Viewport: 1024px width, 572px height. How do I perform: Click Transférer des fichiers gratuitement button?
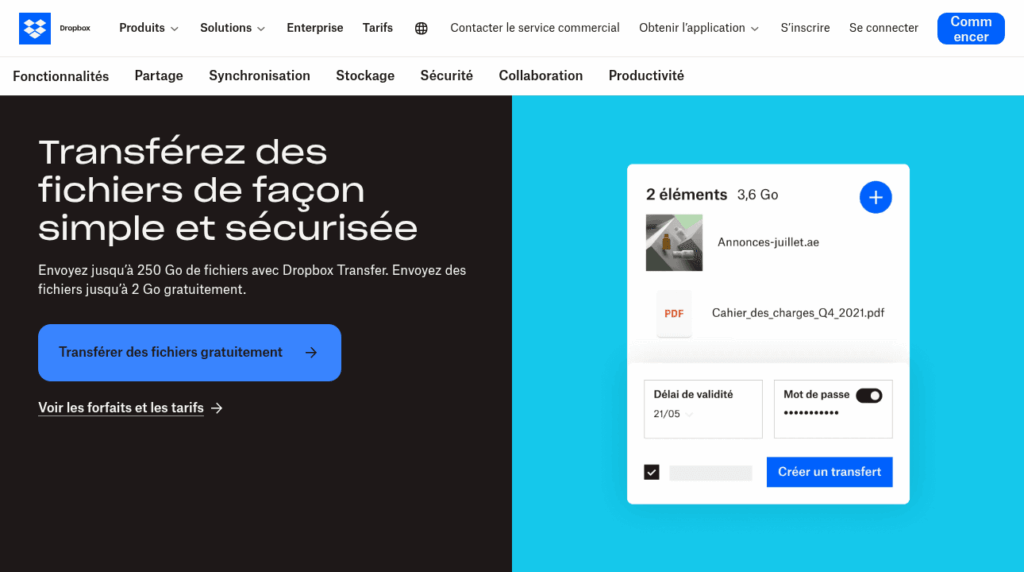[189, 353]
